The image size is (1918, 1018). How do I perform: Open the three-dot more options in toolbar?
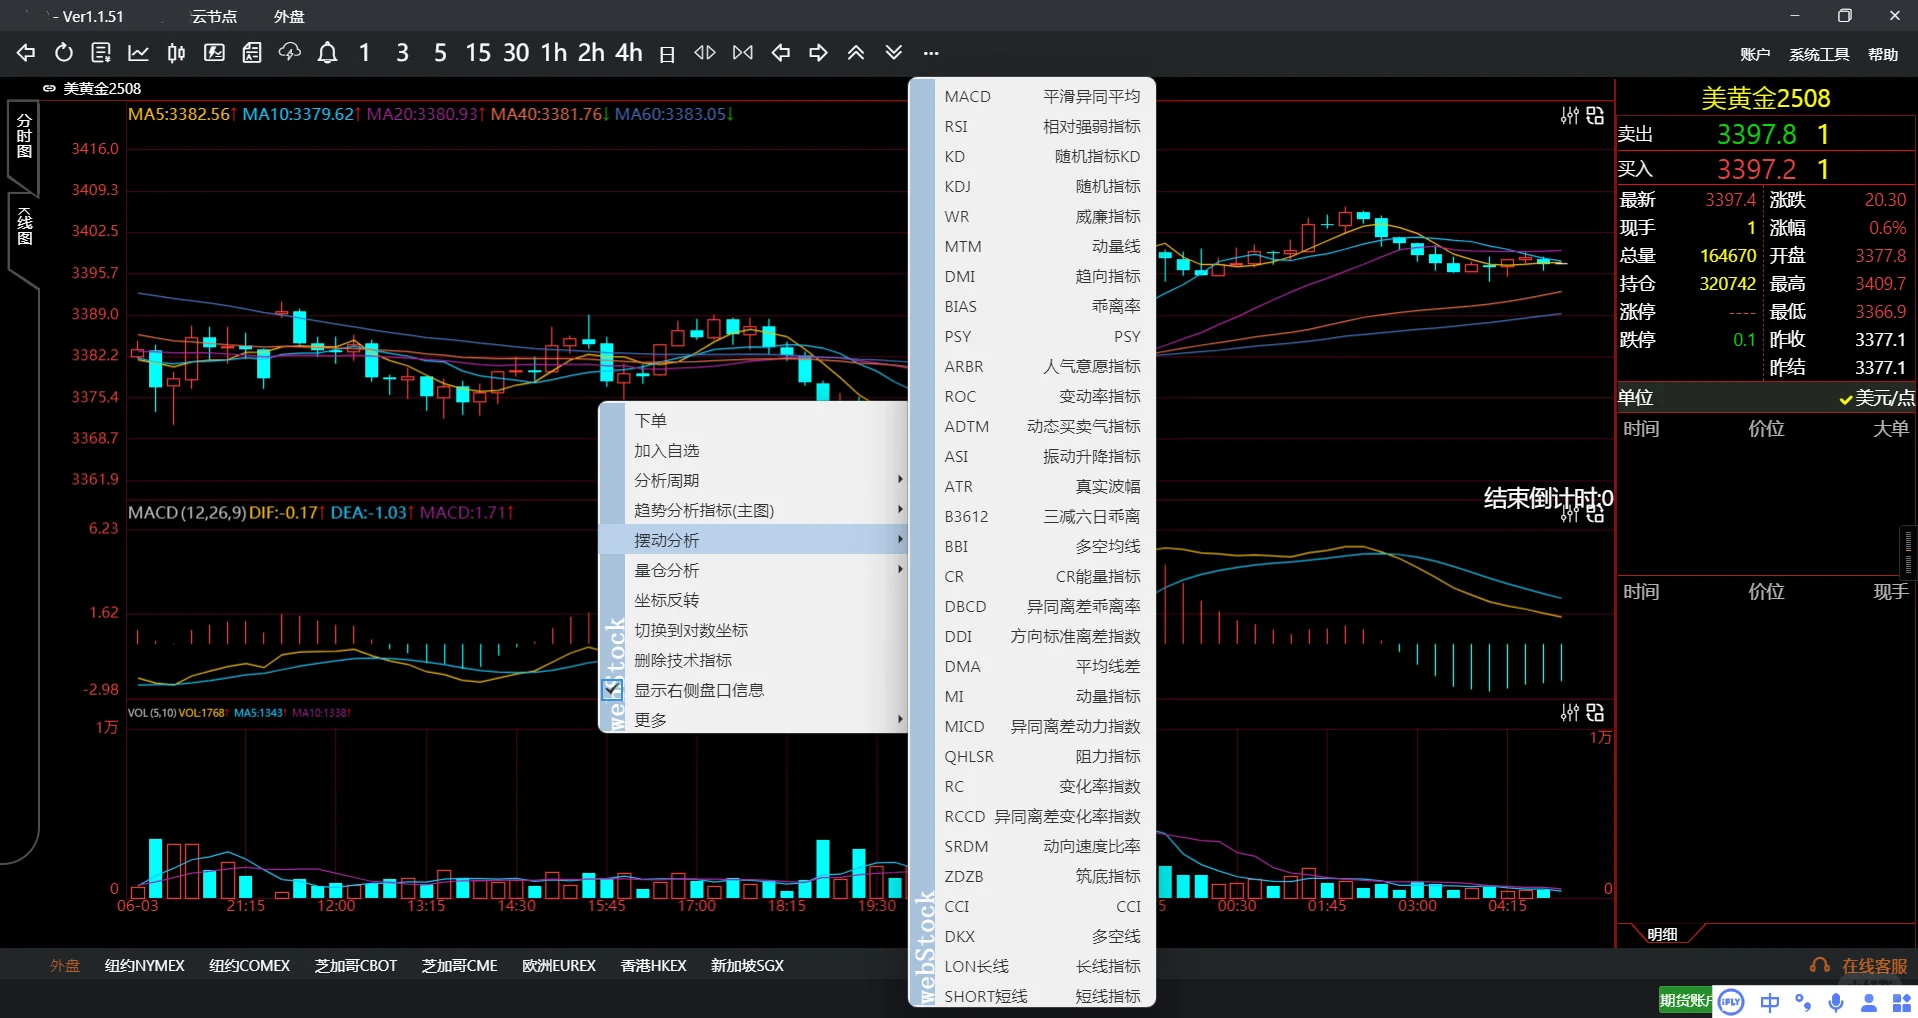(x=931, y=53)
